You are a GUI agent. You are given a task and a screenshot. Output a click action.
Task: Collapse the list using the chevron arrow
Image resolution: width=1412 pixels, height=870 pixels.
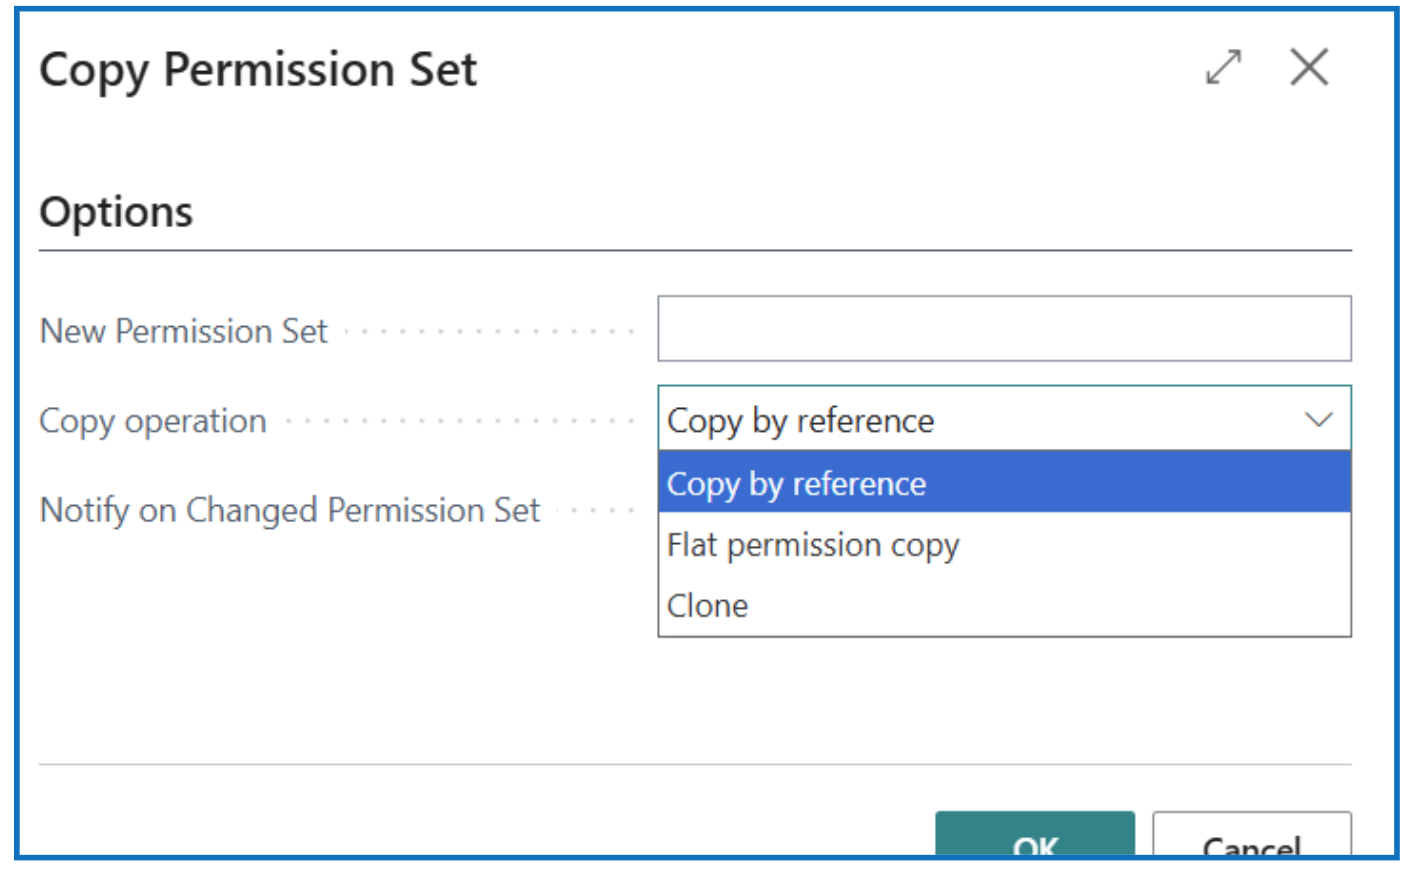pyautogui.click(x=1319, y=420)
